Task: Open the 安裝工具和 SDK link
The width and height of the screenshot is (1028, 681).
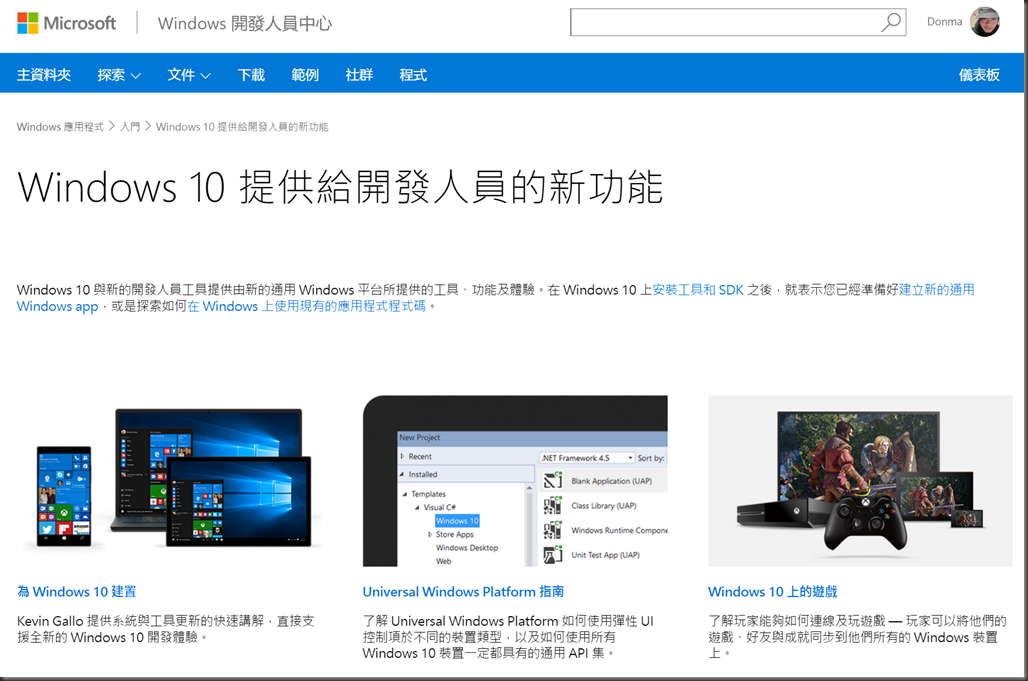Action: 698,290
